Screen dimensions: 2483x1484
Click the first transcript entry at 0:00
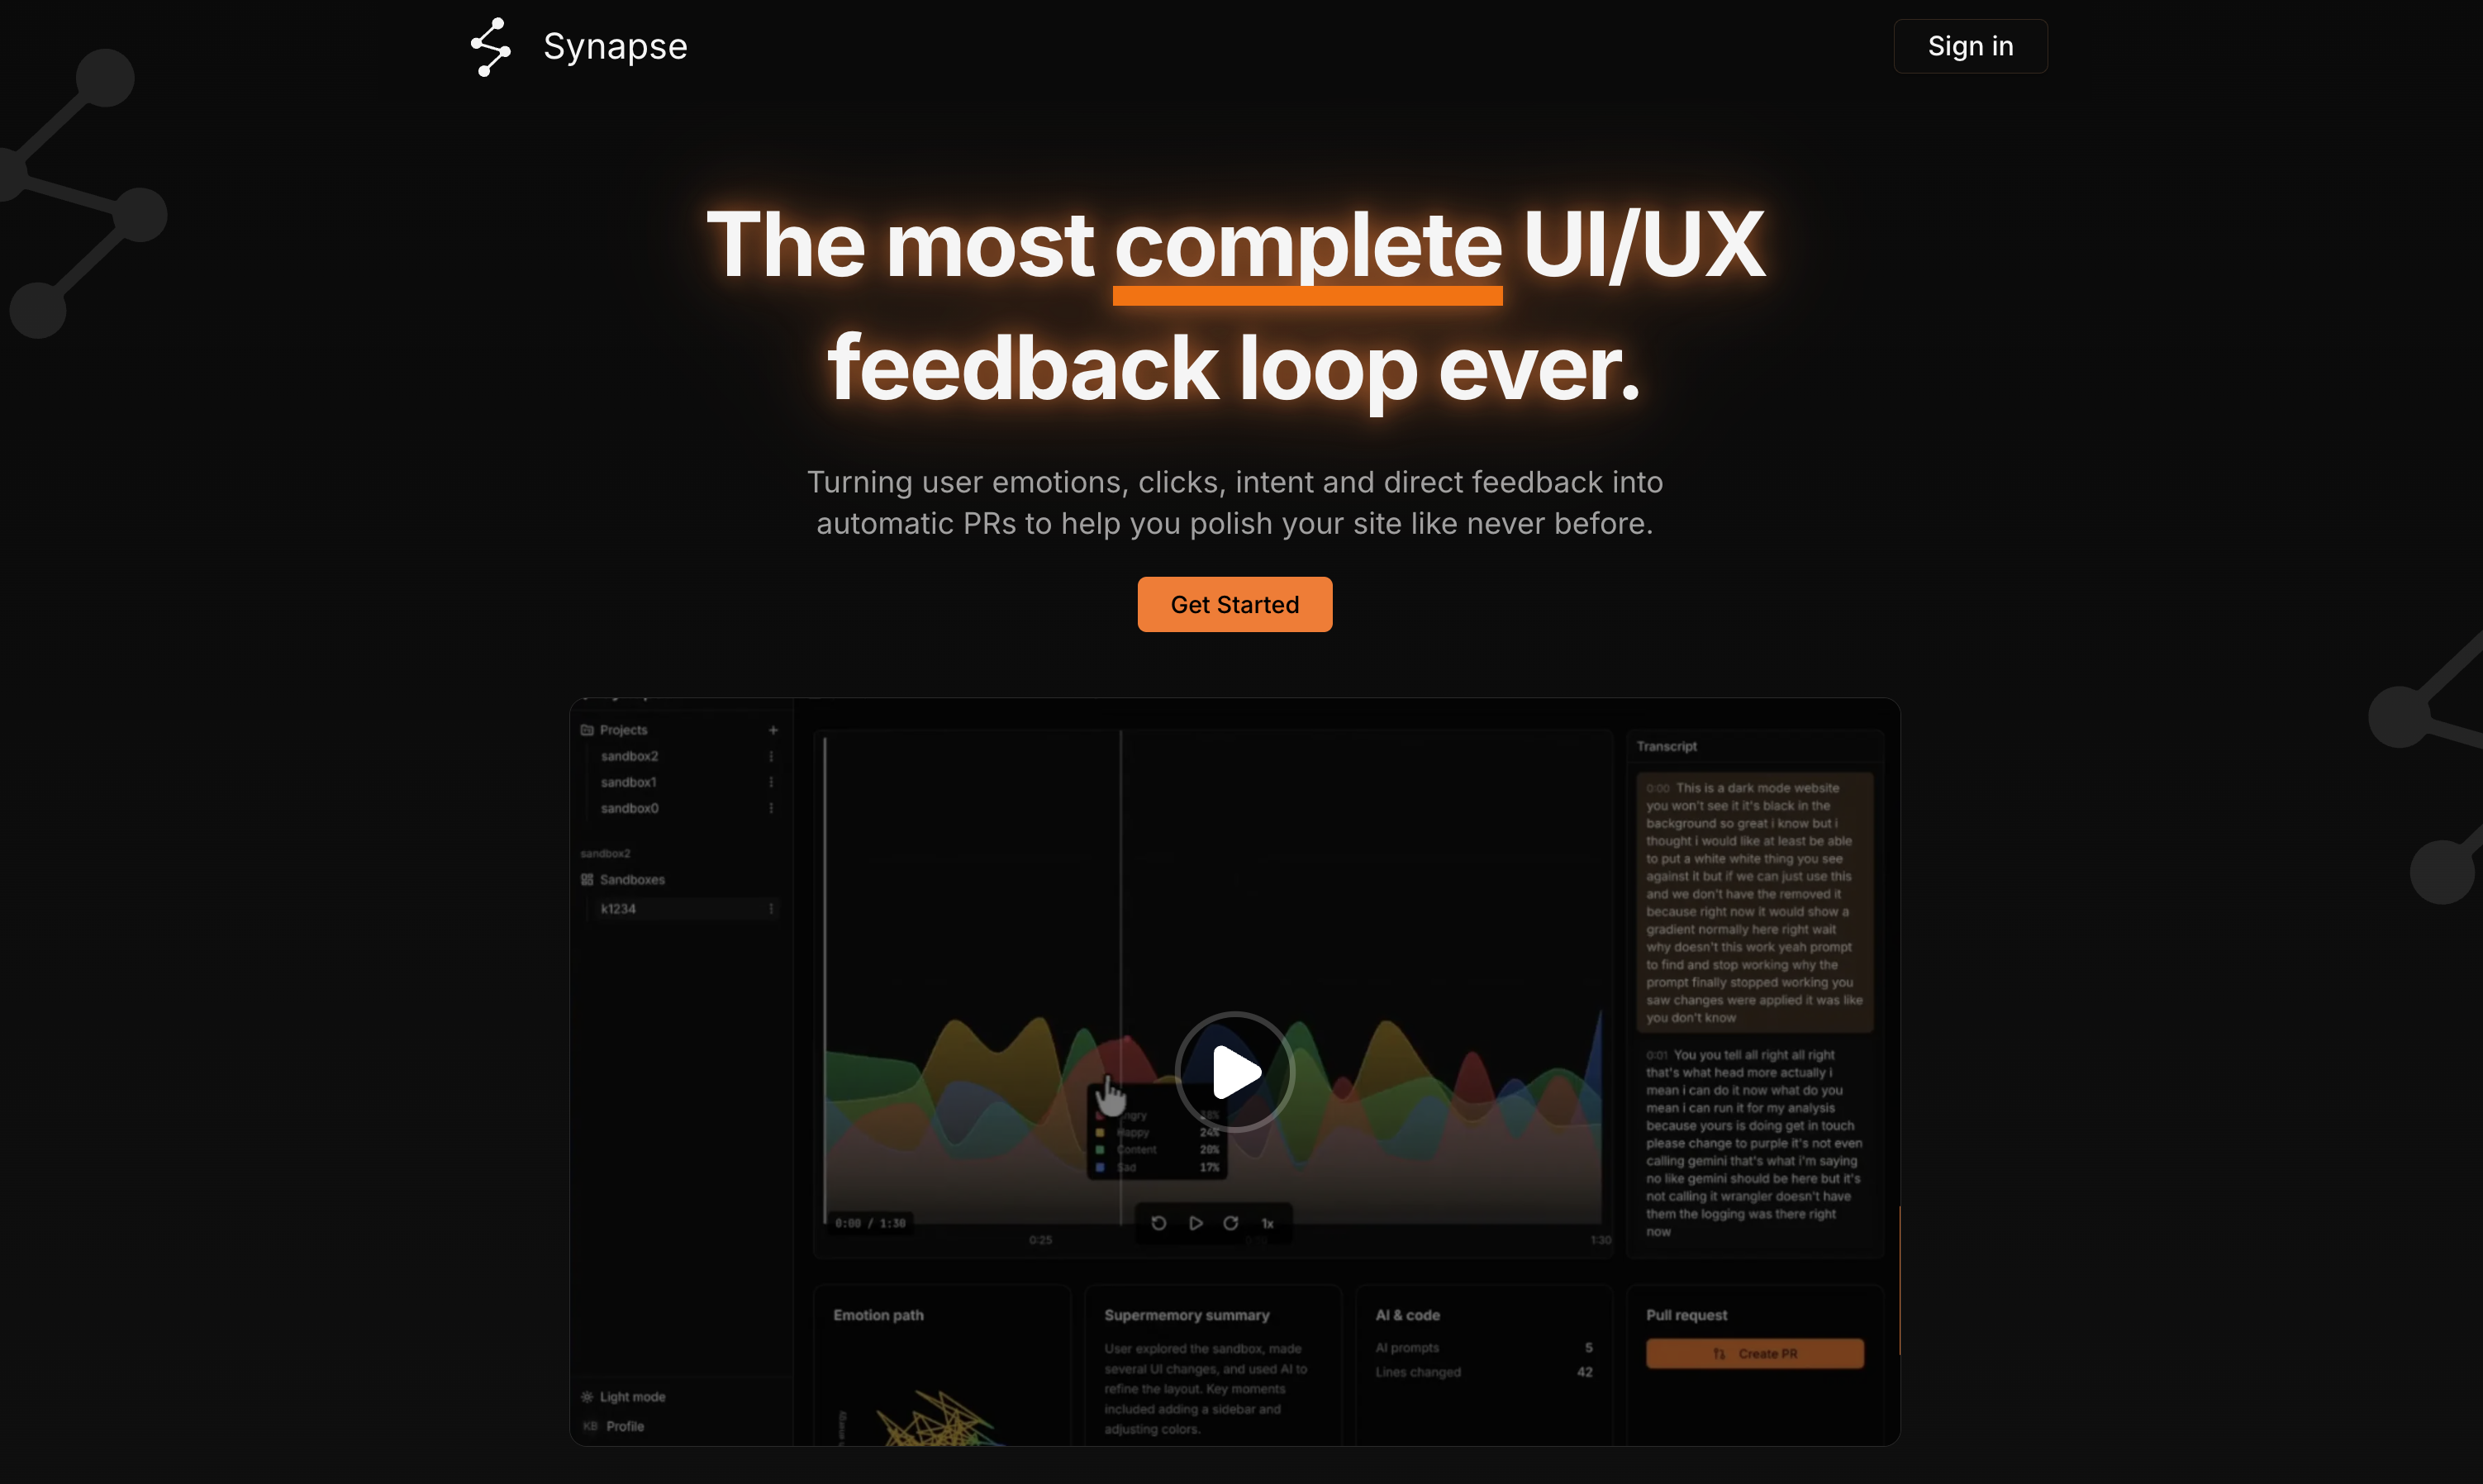tap(1754, 902)
